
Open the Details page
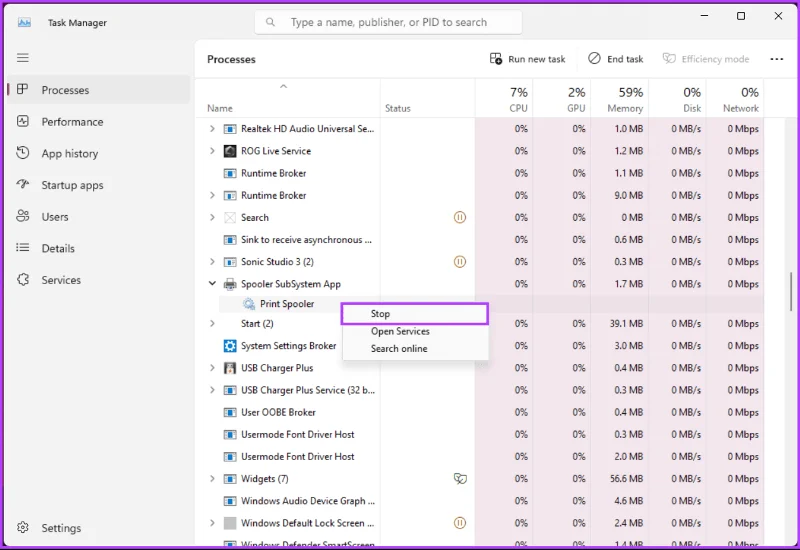[98, 248]
